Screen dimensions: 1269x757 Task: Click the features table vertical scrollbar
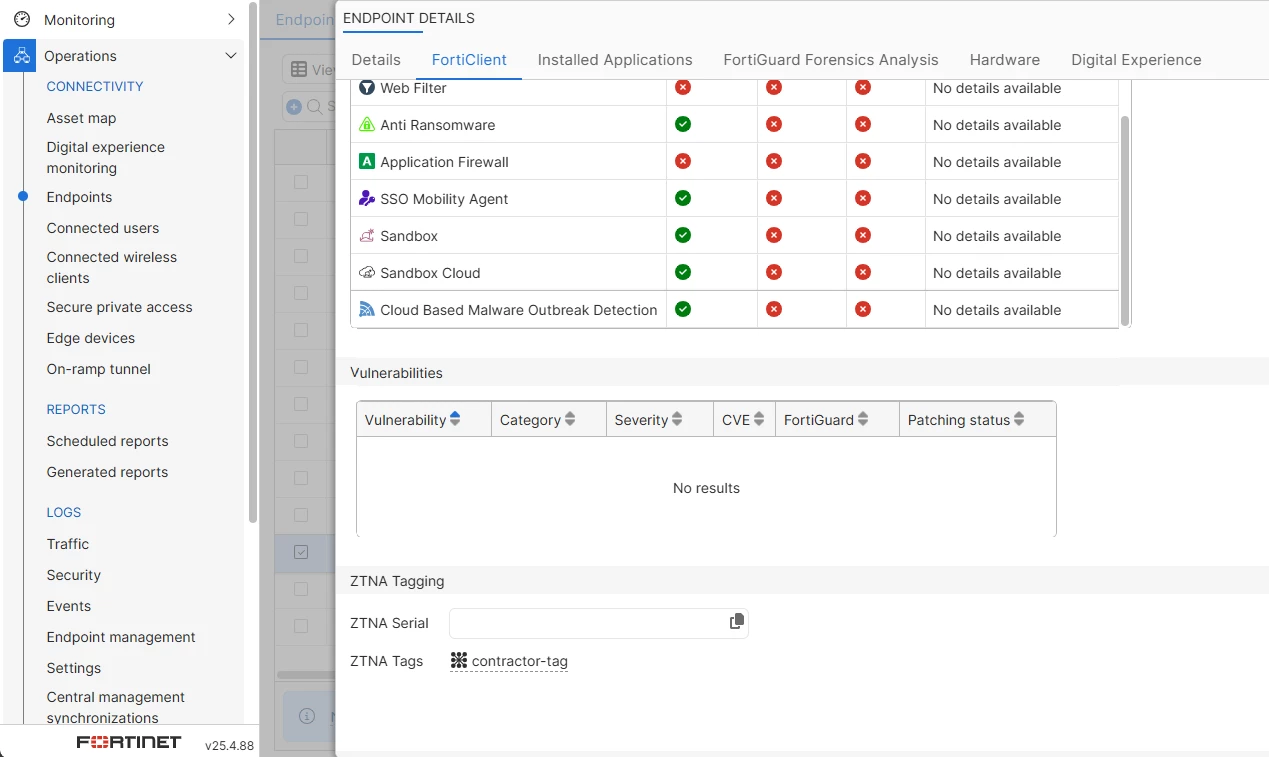pos(1125,220)
